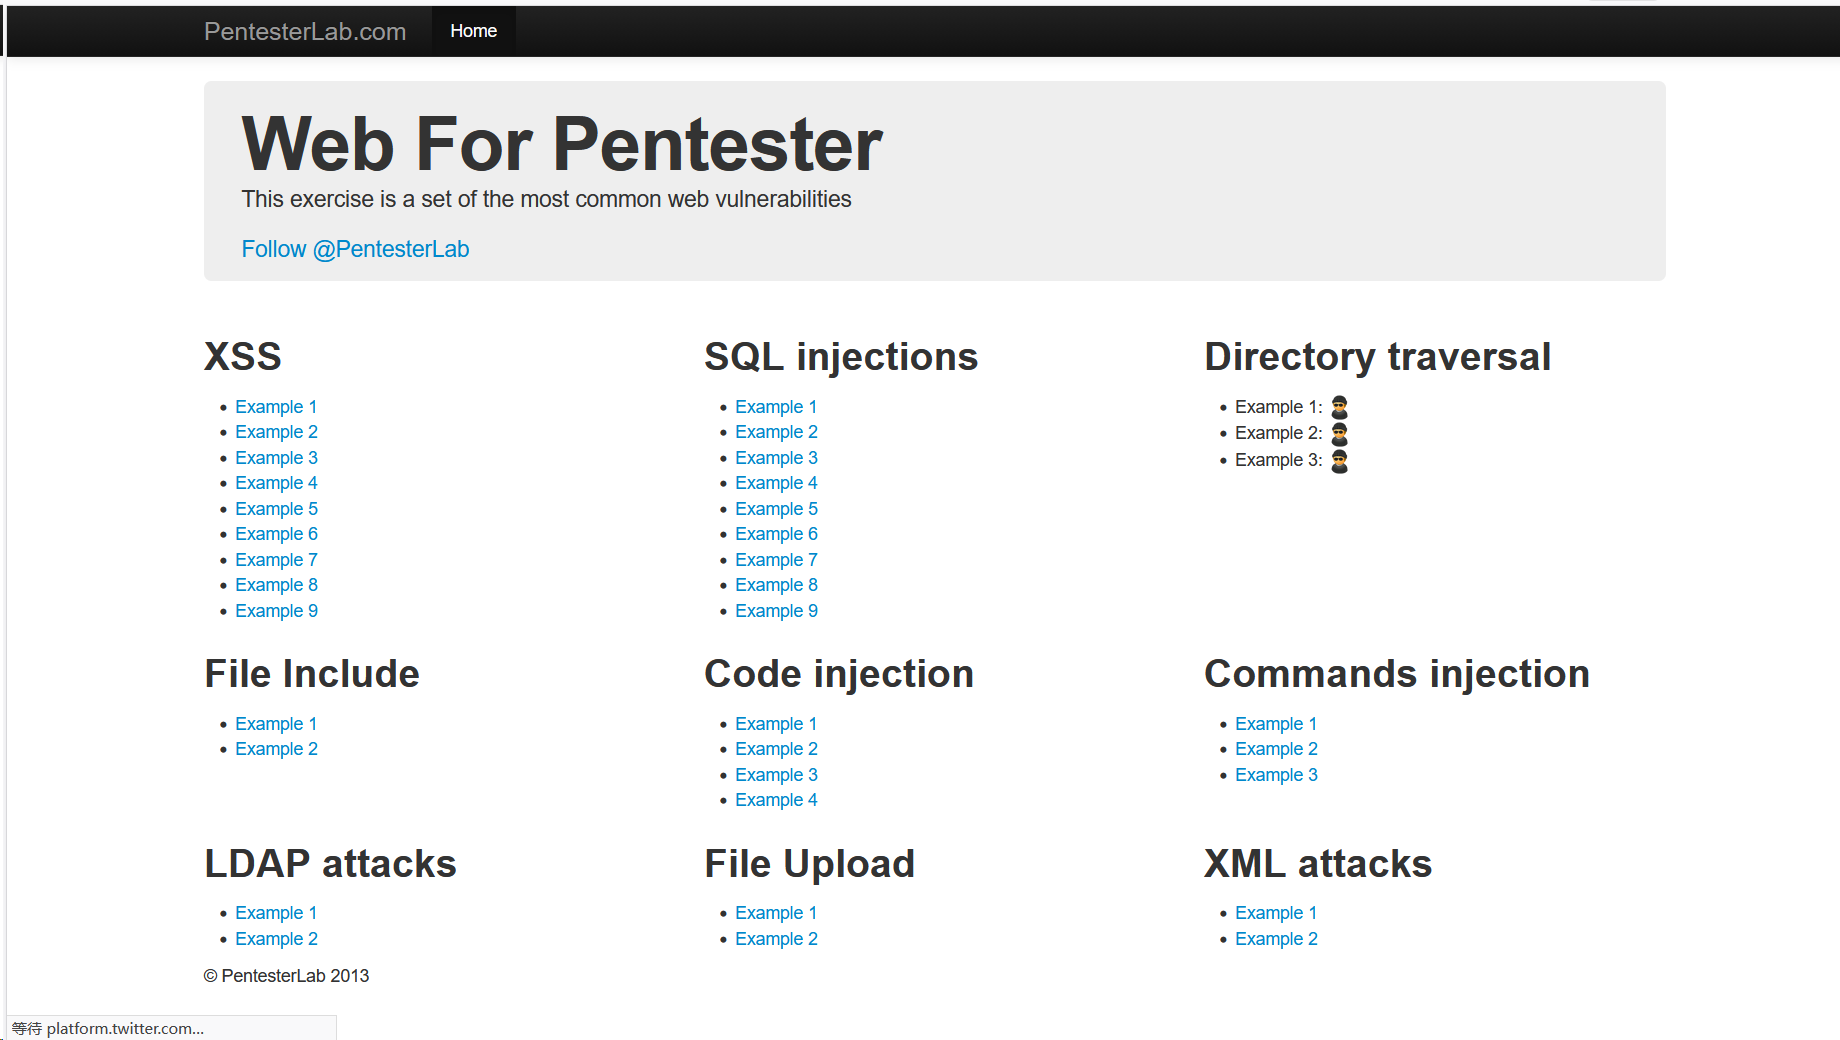1840x1040 pixels.
Task: Open XSS Example 1
Action: pyautogui.click(x=276, y=407)
